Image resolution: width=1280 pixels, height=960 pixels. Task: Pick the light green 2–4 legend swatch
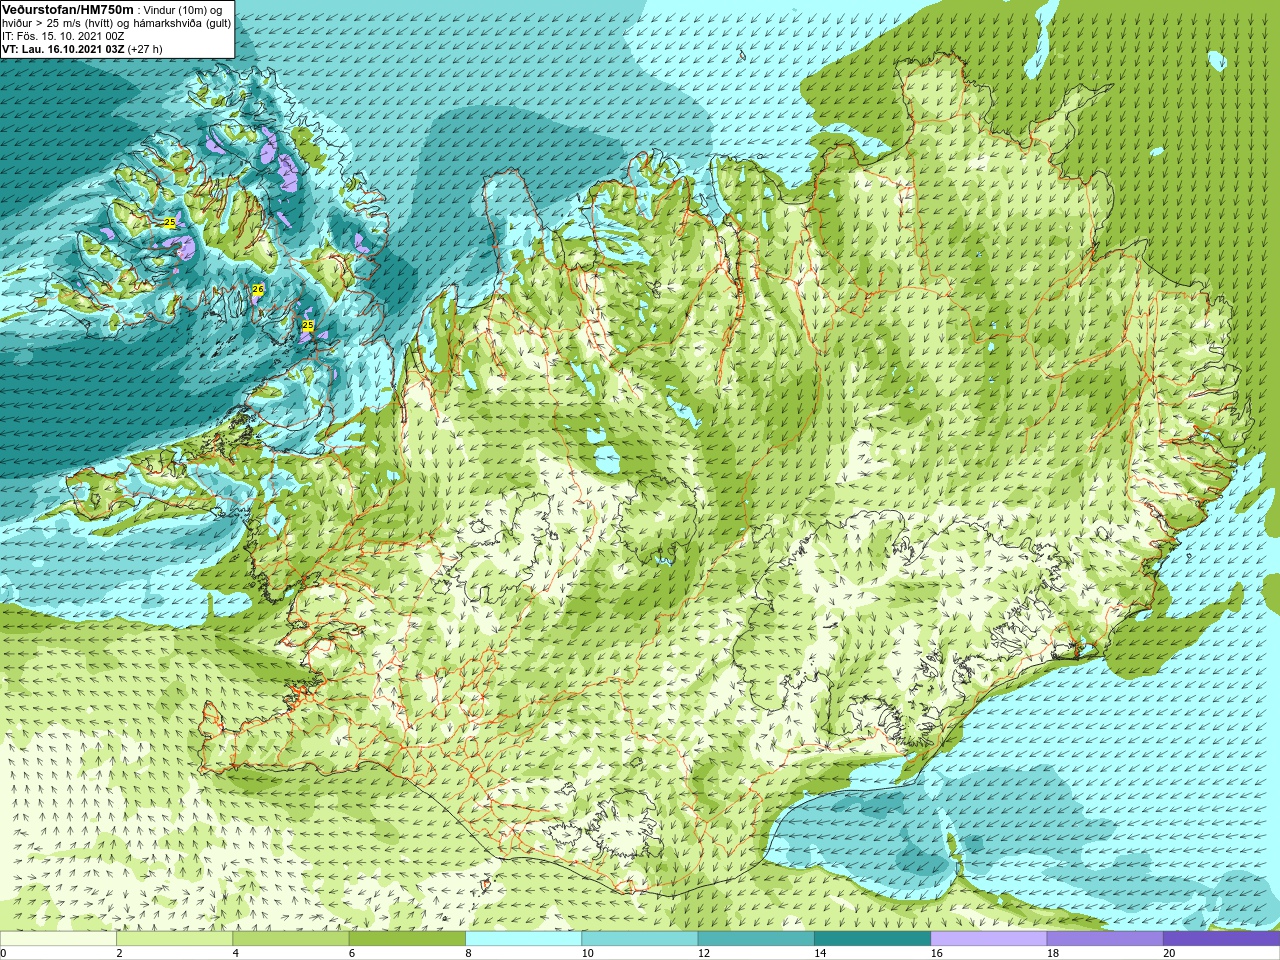click(x=174, y=939)
